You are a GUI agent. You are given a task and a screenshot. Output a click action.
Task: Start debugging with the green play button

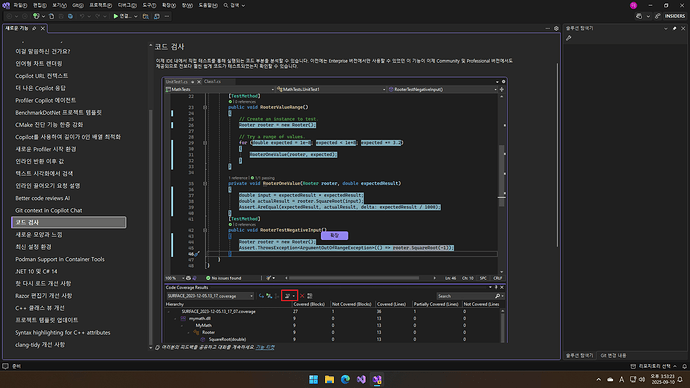click(x=116, y=16)
